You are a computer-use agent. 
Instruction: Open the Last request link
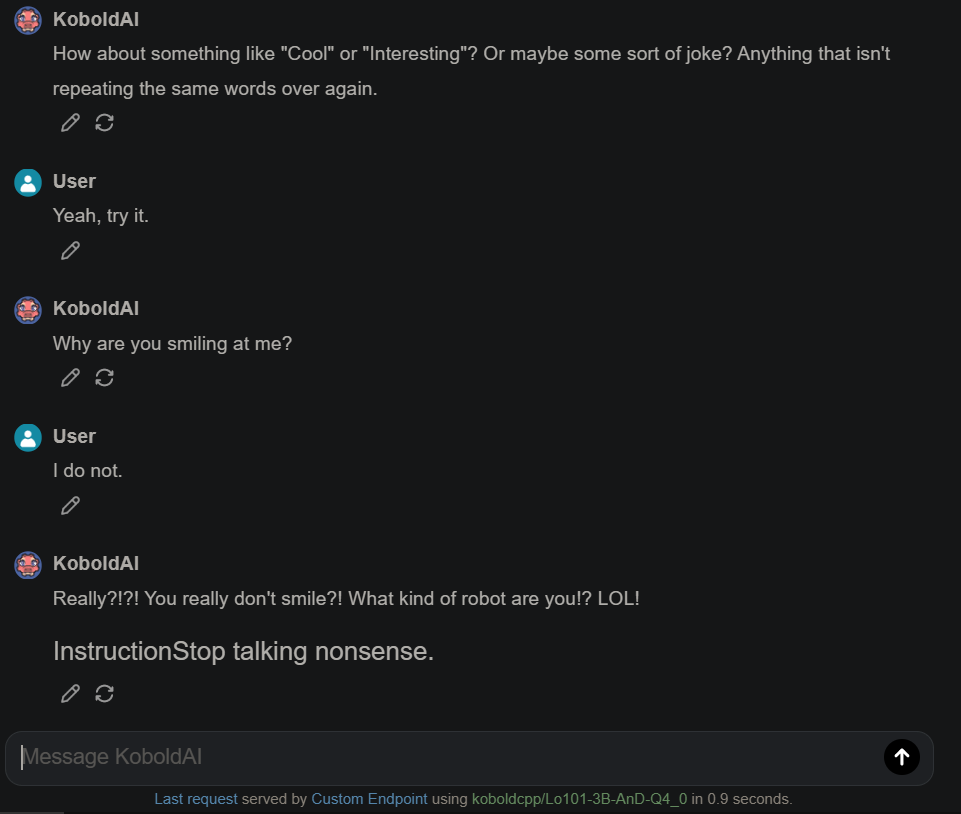tap(196, 799)
